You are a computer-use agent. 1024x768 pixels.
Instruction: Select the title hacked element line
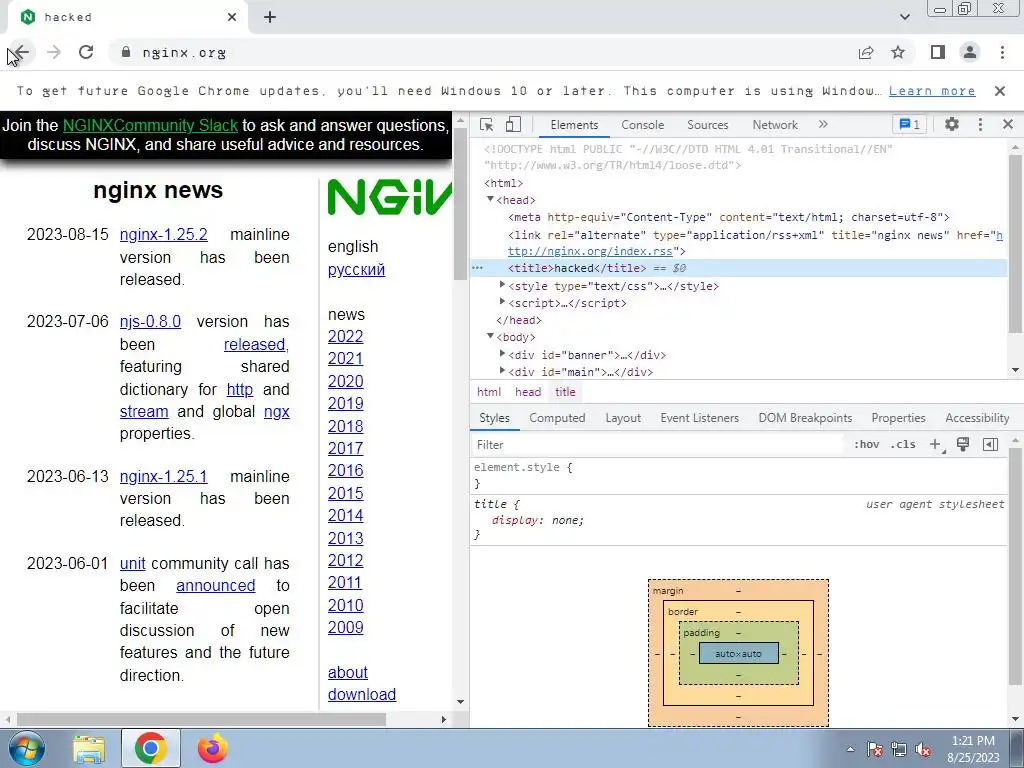coord(738,268)
